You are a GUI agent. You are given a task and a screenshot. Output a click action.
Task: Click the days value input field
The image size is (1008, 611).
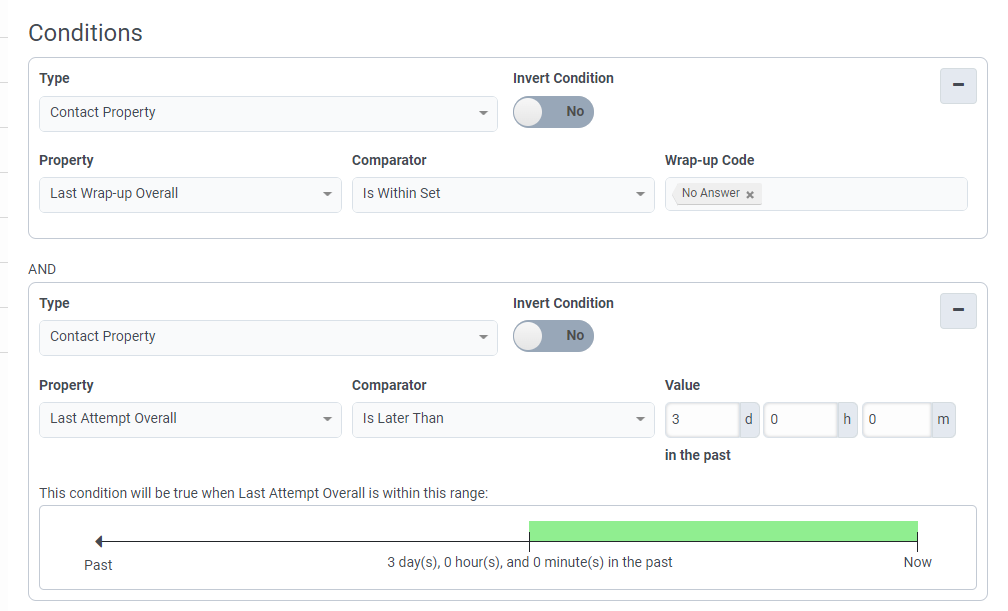[702, 420]
